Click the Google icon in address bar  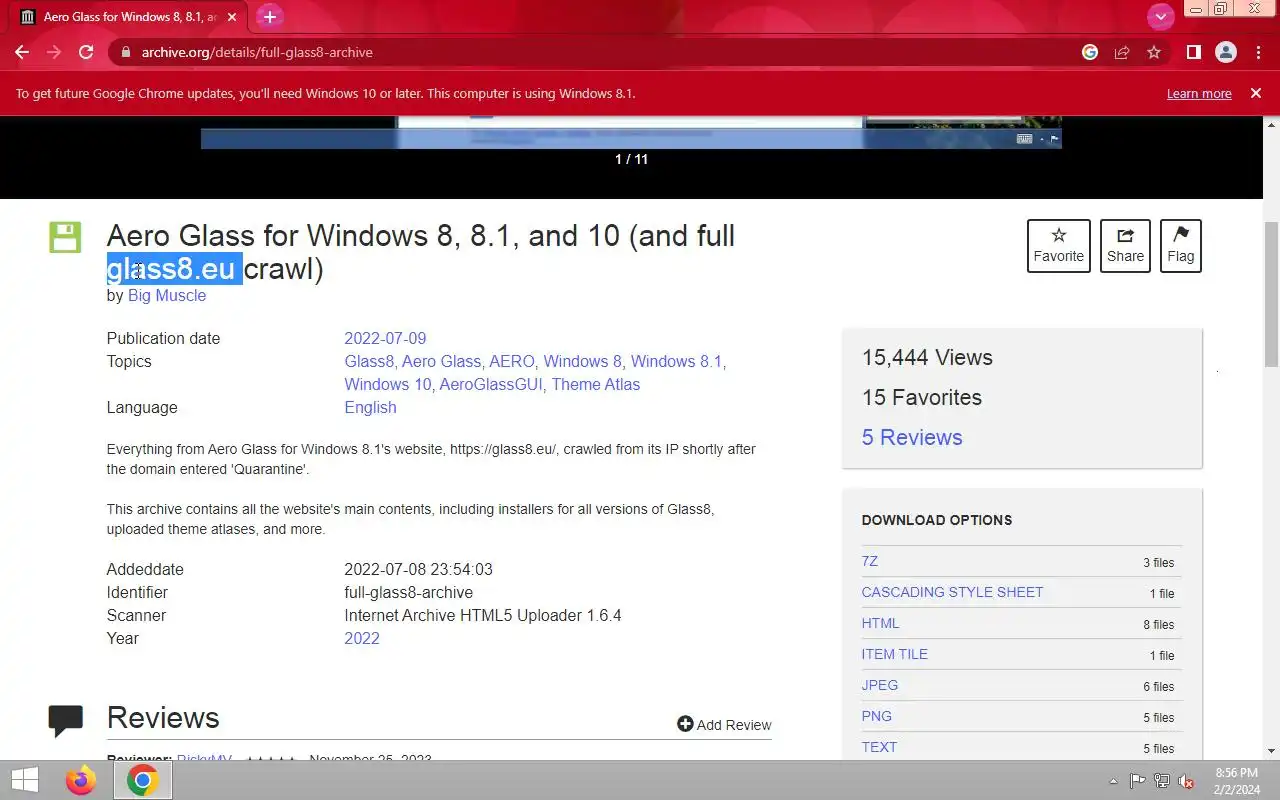1090,52
